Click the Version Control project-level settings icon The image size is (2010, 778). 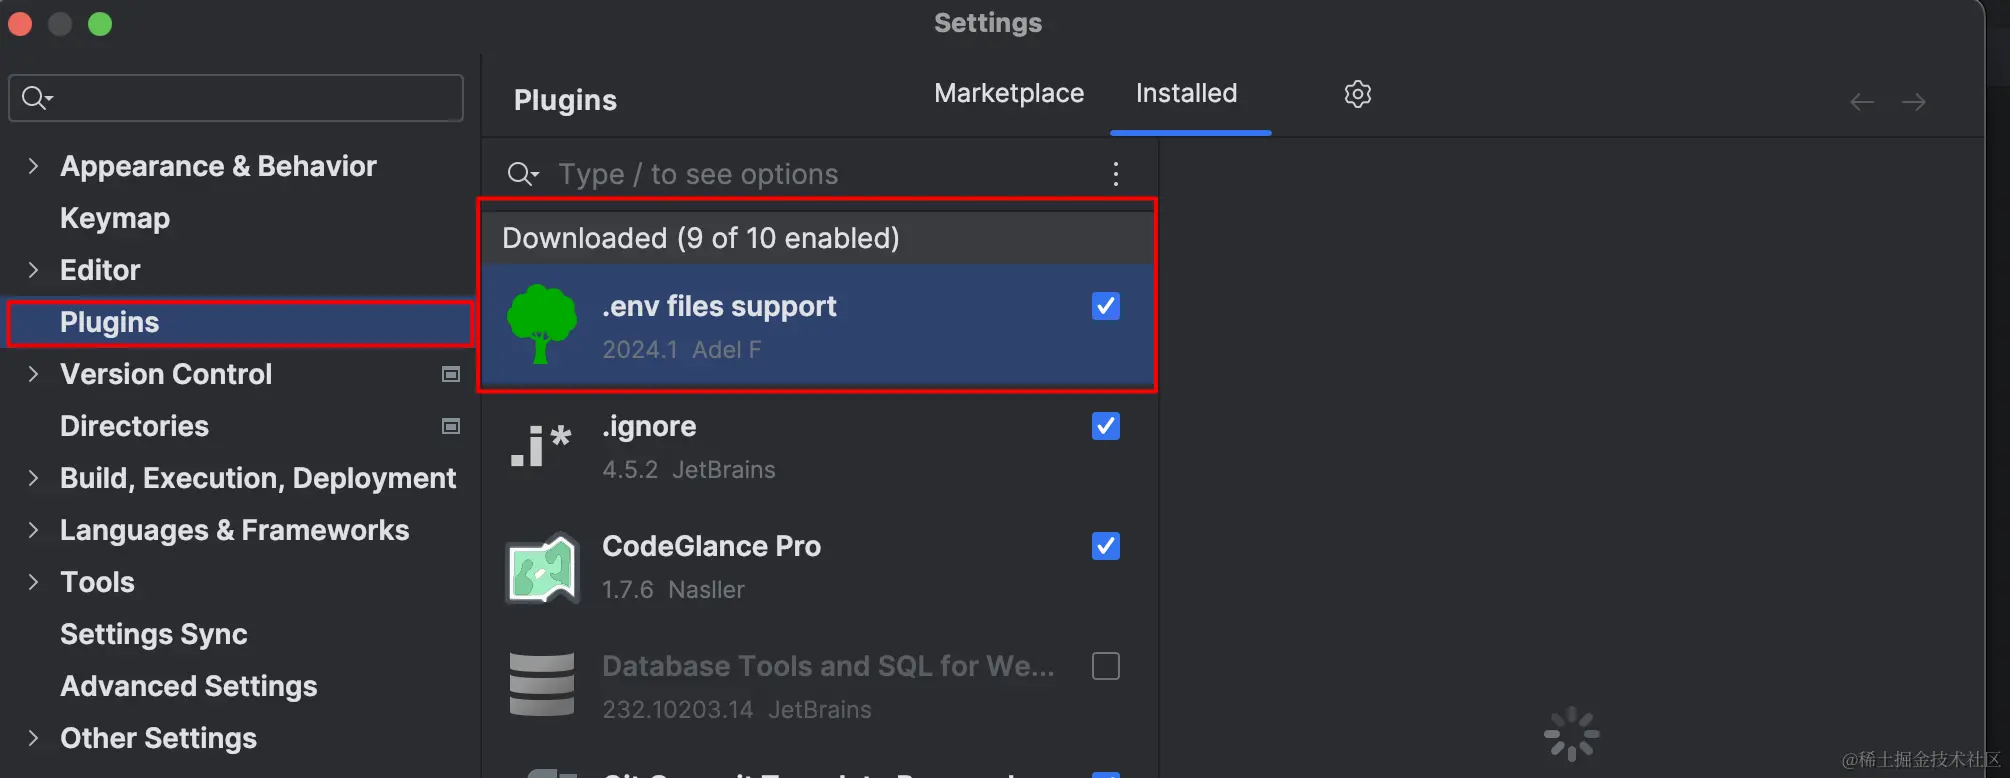point(451,374)
